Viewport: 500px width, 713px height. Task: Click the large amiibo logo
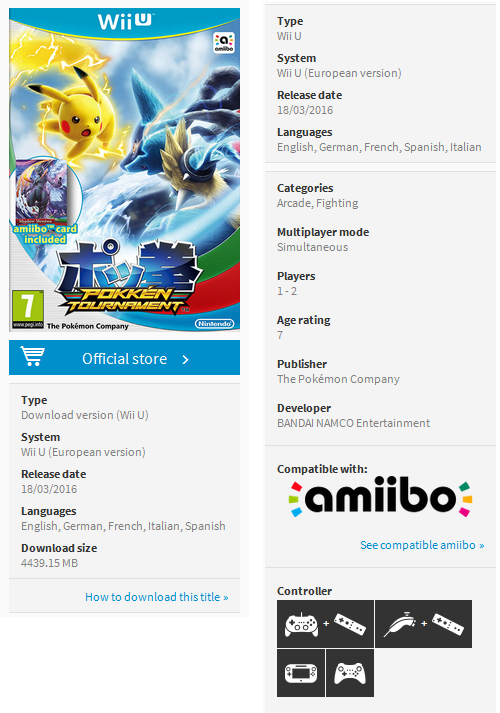coord(380,497)
